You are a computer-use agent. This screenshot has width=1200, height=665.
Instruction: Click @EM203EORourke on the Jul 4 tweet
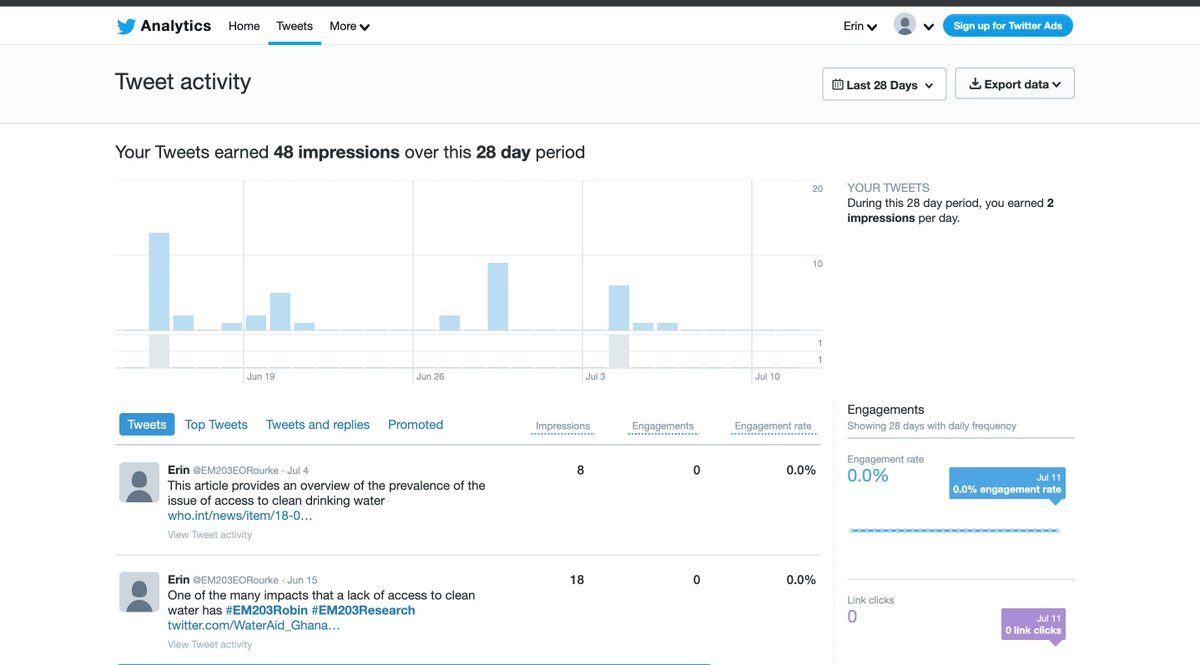(237, 470)
